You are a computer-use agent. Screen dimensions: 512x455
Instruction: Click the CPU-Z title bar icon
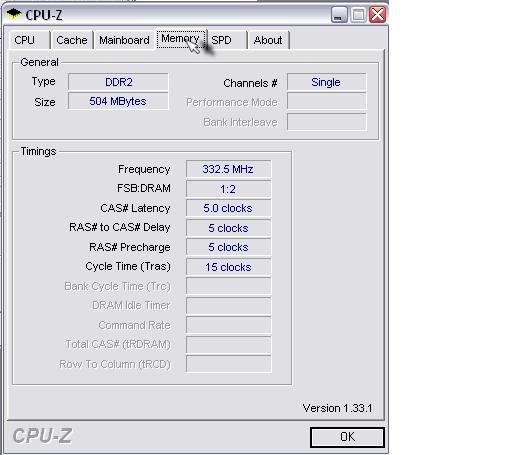14,14
